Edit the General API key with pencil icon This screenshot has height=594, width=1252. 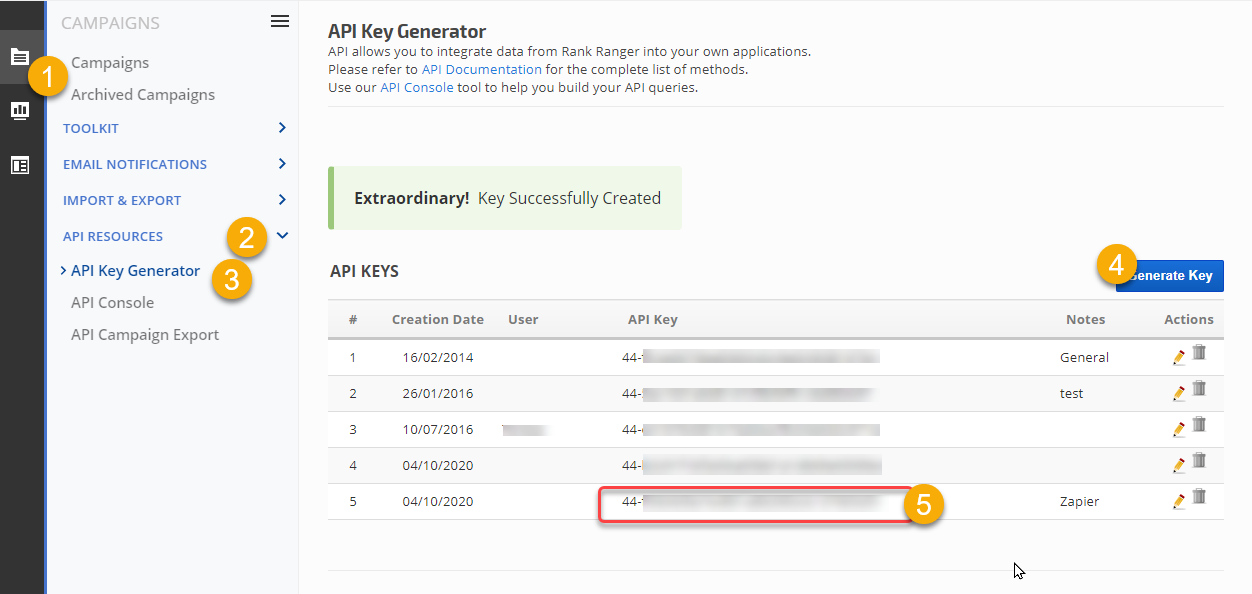[x=1179, y=358]
